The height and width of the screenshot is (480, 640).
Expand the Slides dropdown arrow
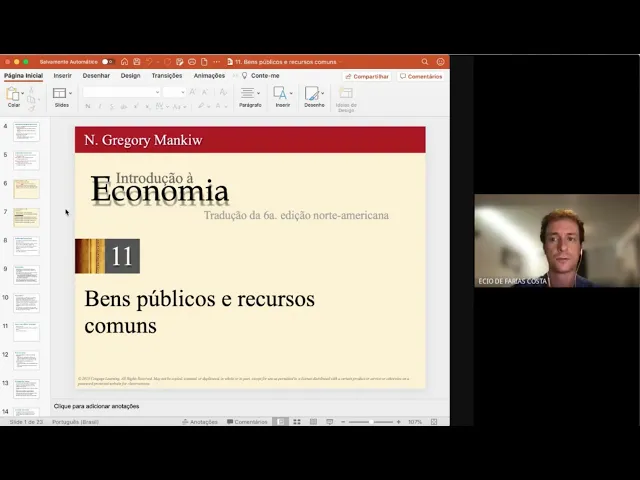[x=71, y=93]
